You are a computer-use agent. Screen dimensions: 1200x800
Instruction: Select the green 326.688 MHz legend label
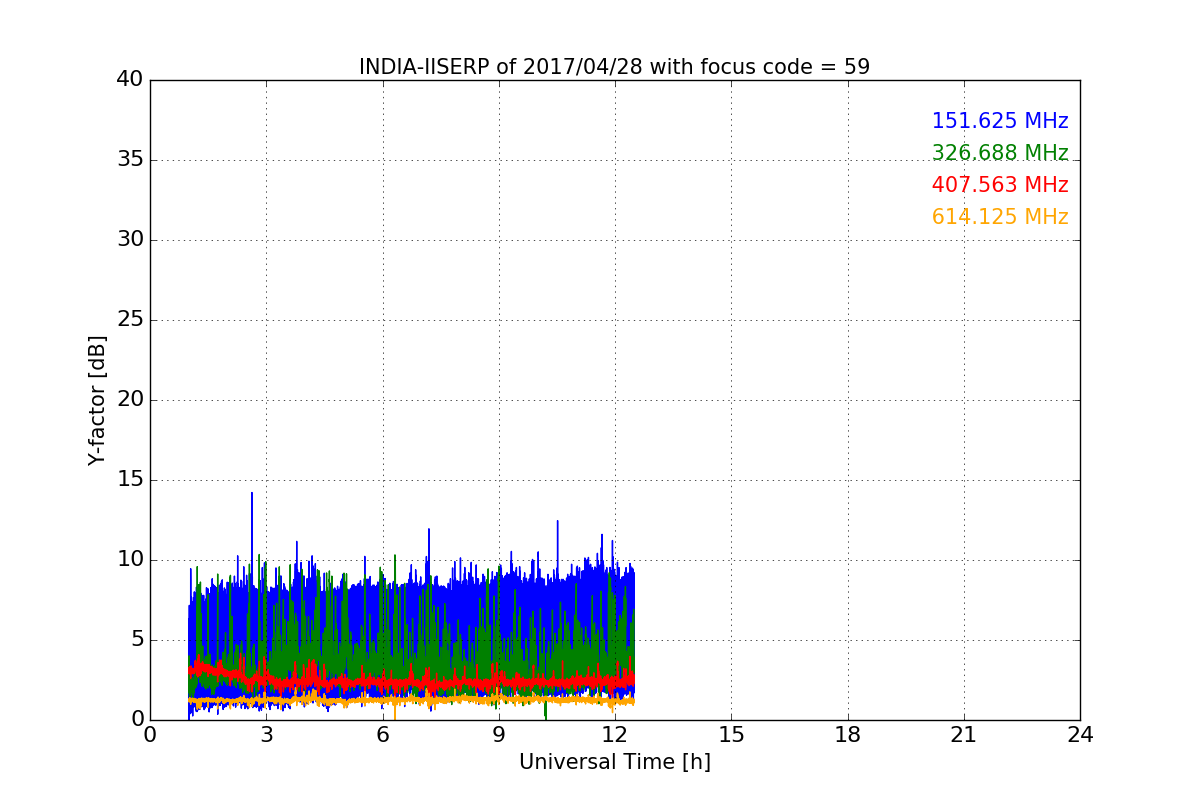[x=1000, y=153]
